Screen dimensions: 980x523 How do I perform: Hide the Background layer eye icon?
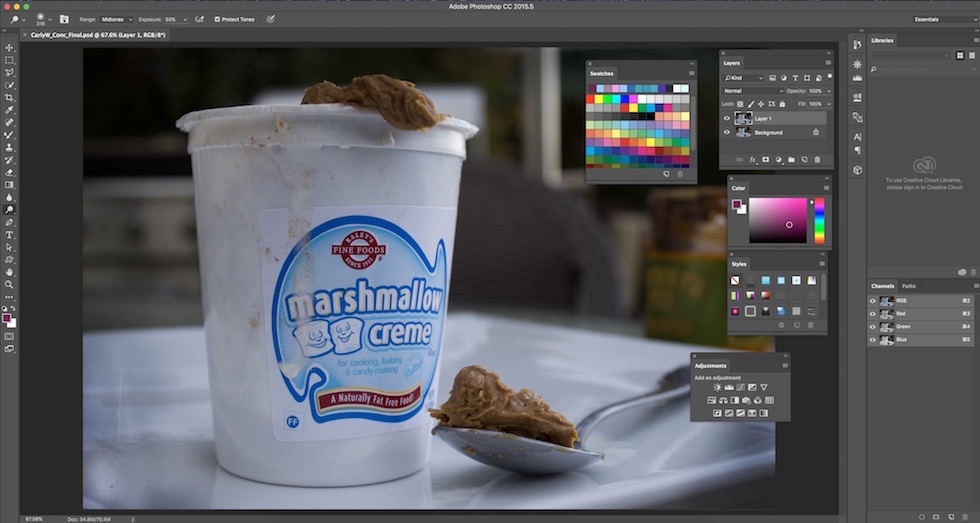click(727, 132)
